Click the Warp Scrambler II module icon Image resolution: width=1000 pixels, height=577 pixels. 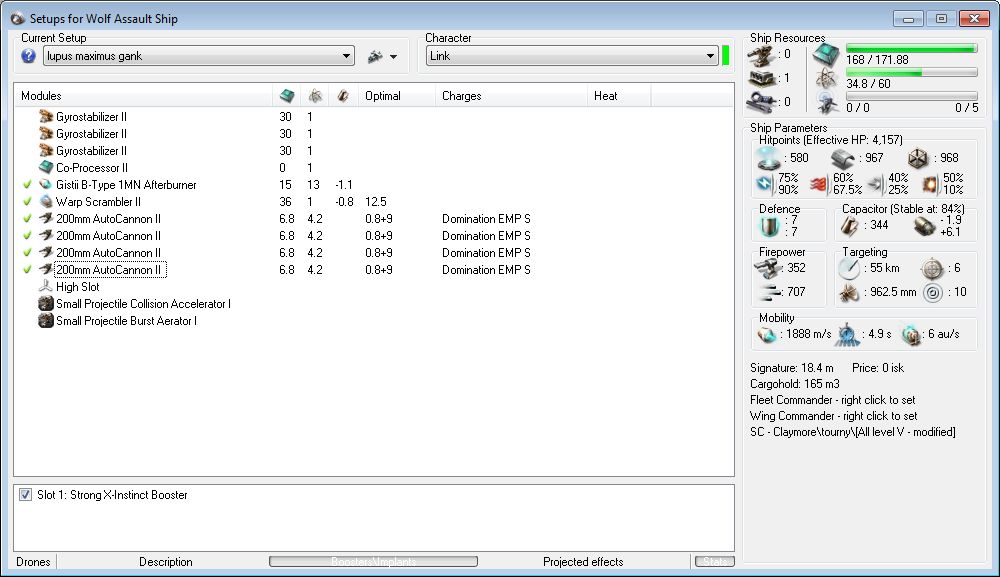45,201
